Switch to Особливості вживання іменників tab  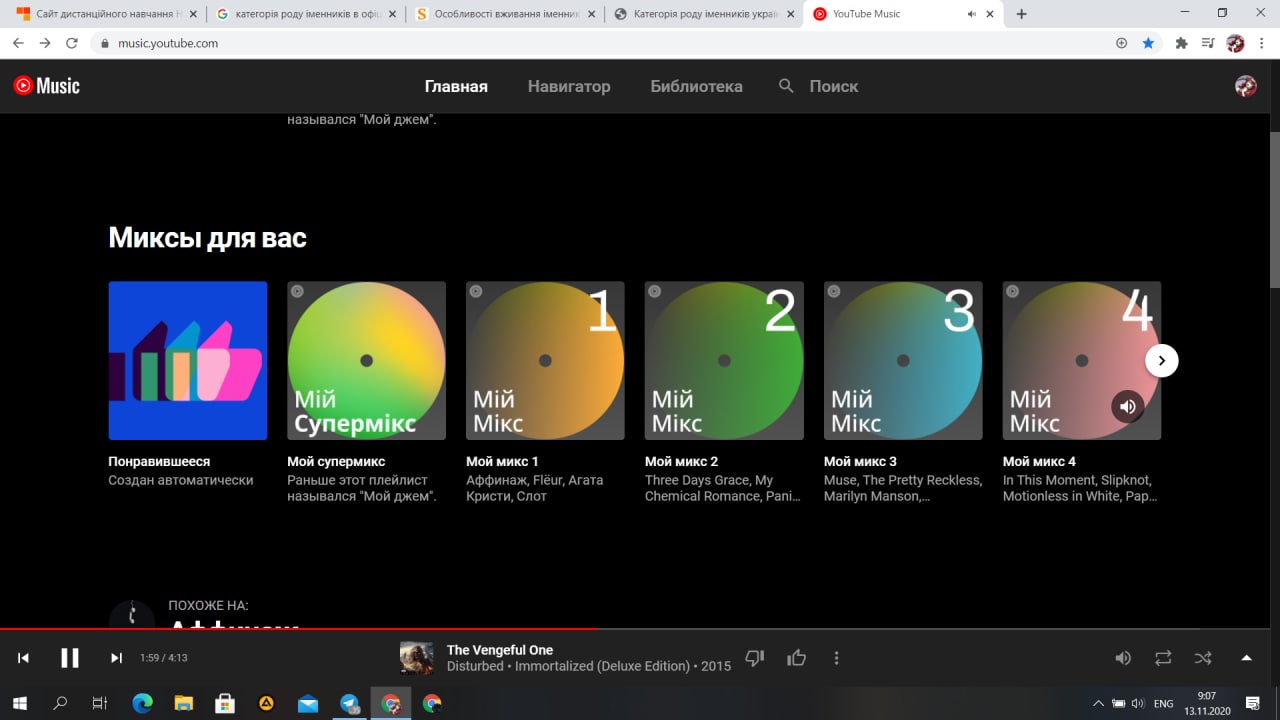click(505, 14)
